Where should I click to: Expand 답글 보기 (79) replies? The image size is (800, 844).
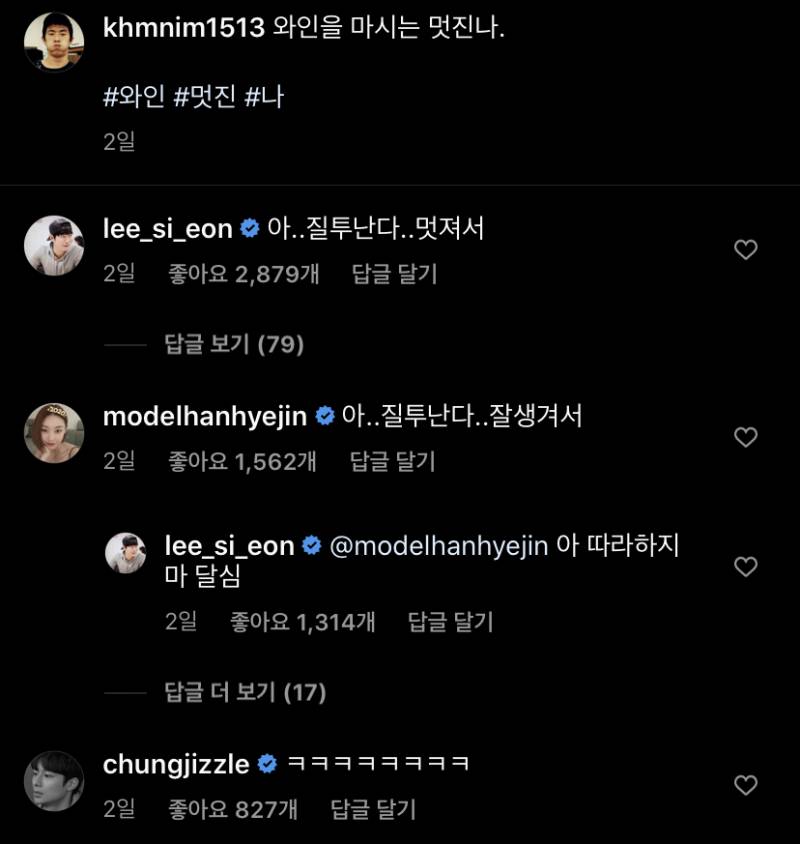[233, 345]
